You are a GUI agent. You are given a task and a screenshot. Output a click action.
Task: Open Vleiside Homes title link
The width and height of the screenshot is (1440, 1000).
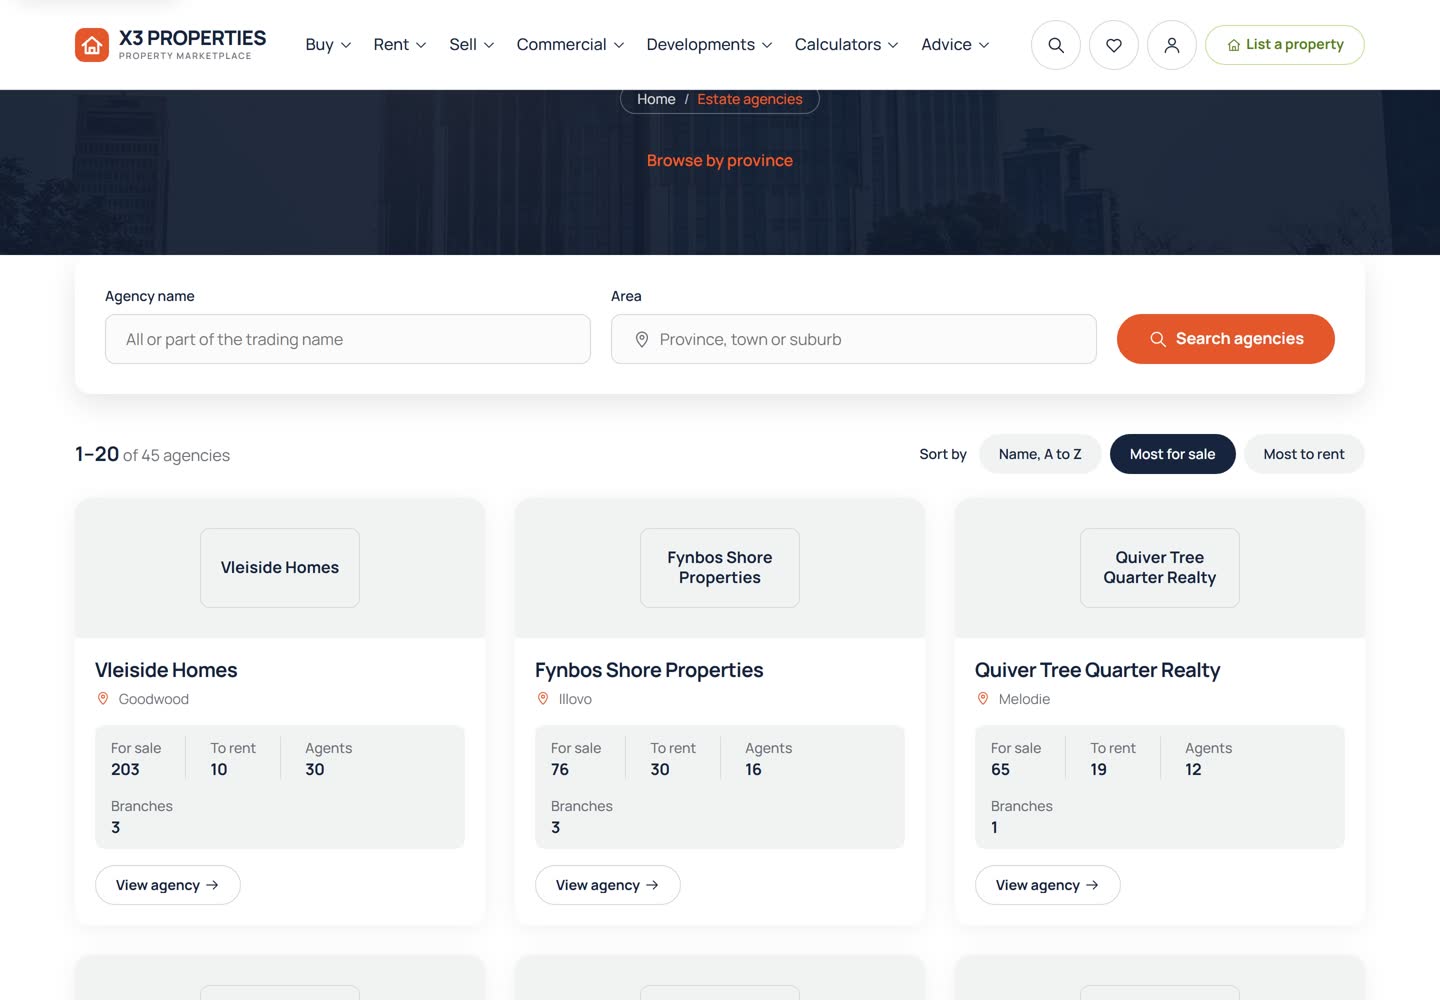click(x=166, y=670)
